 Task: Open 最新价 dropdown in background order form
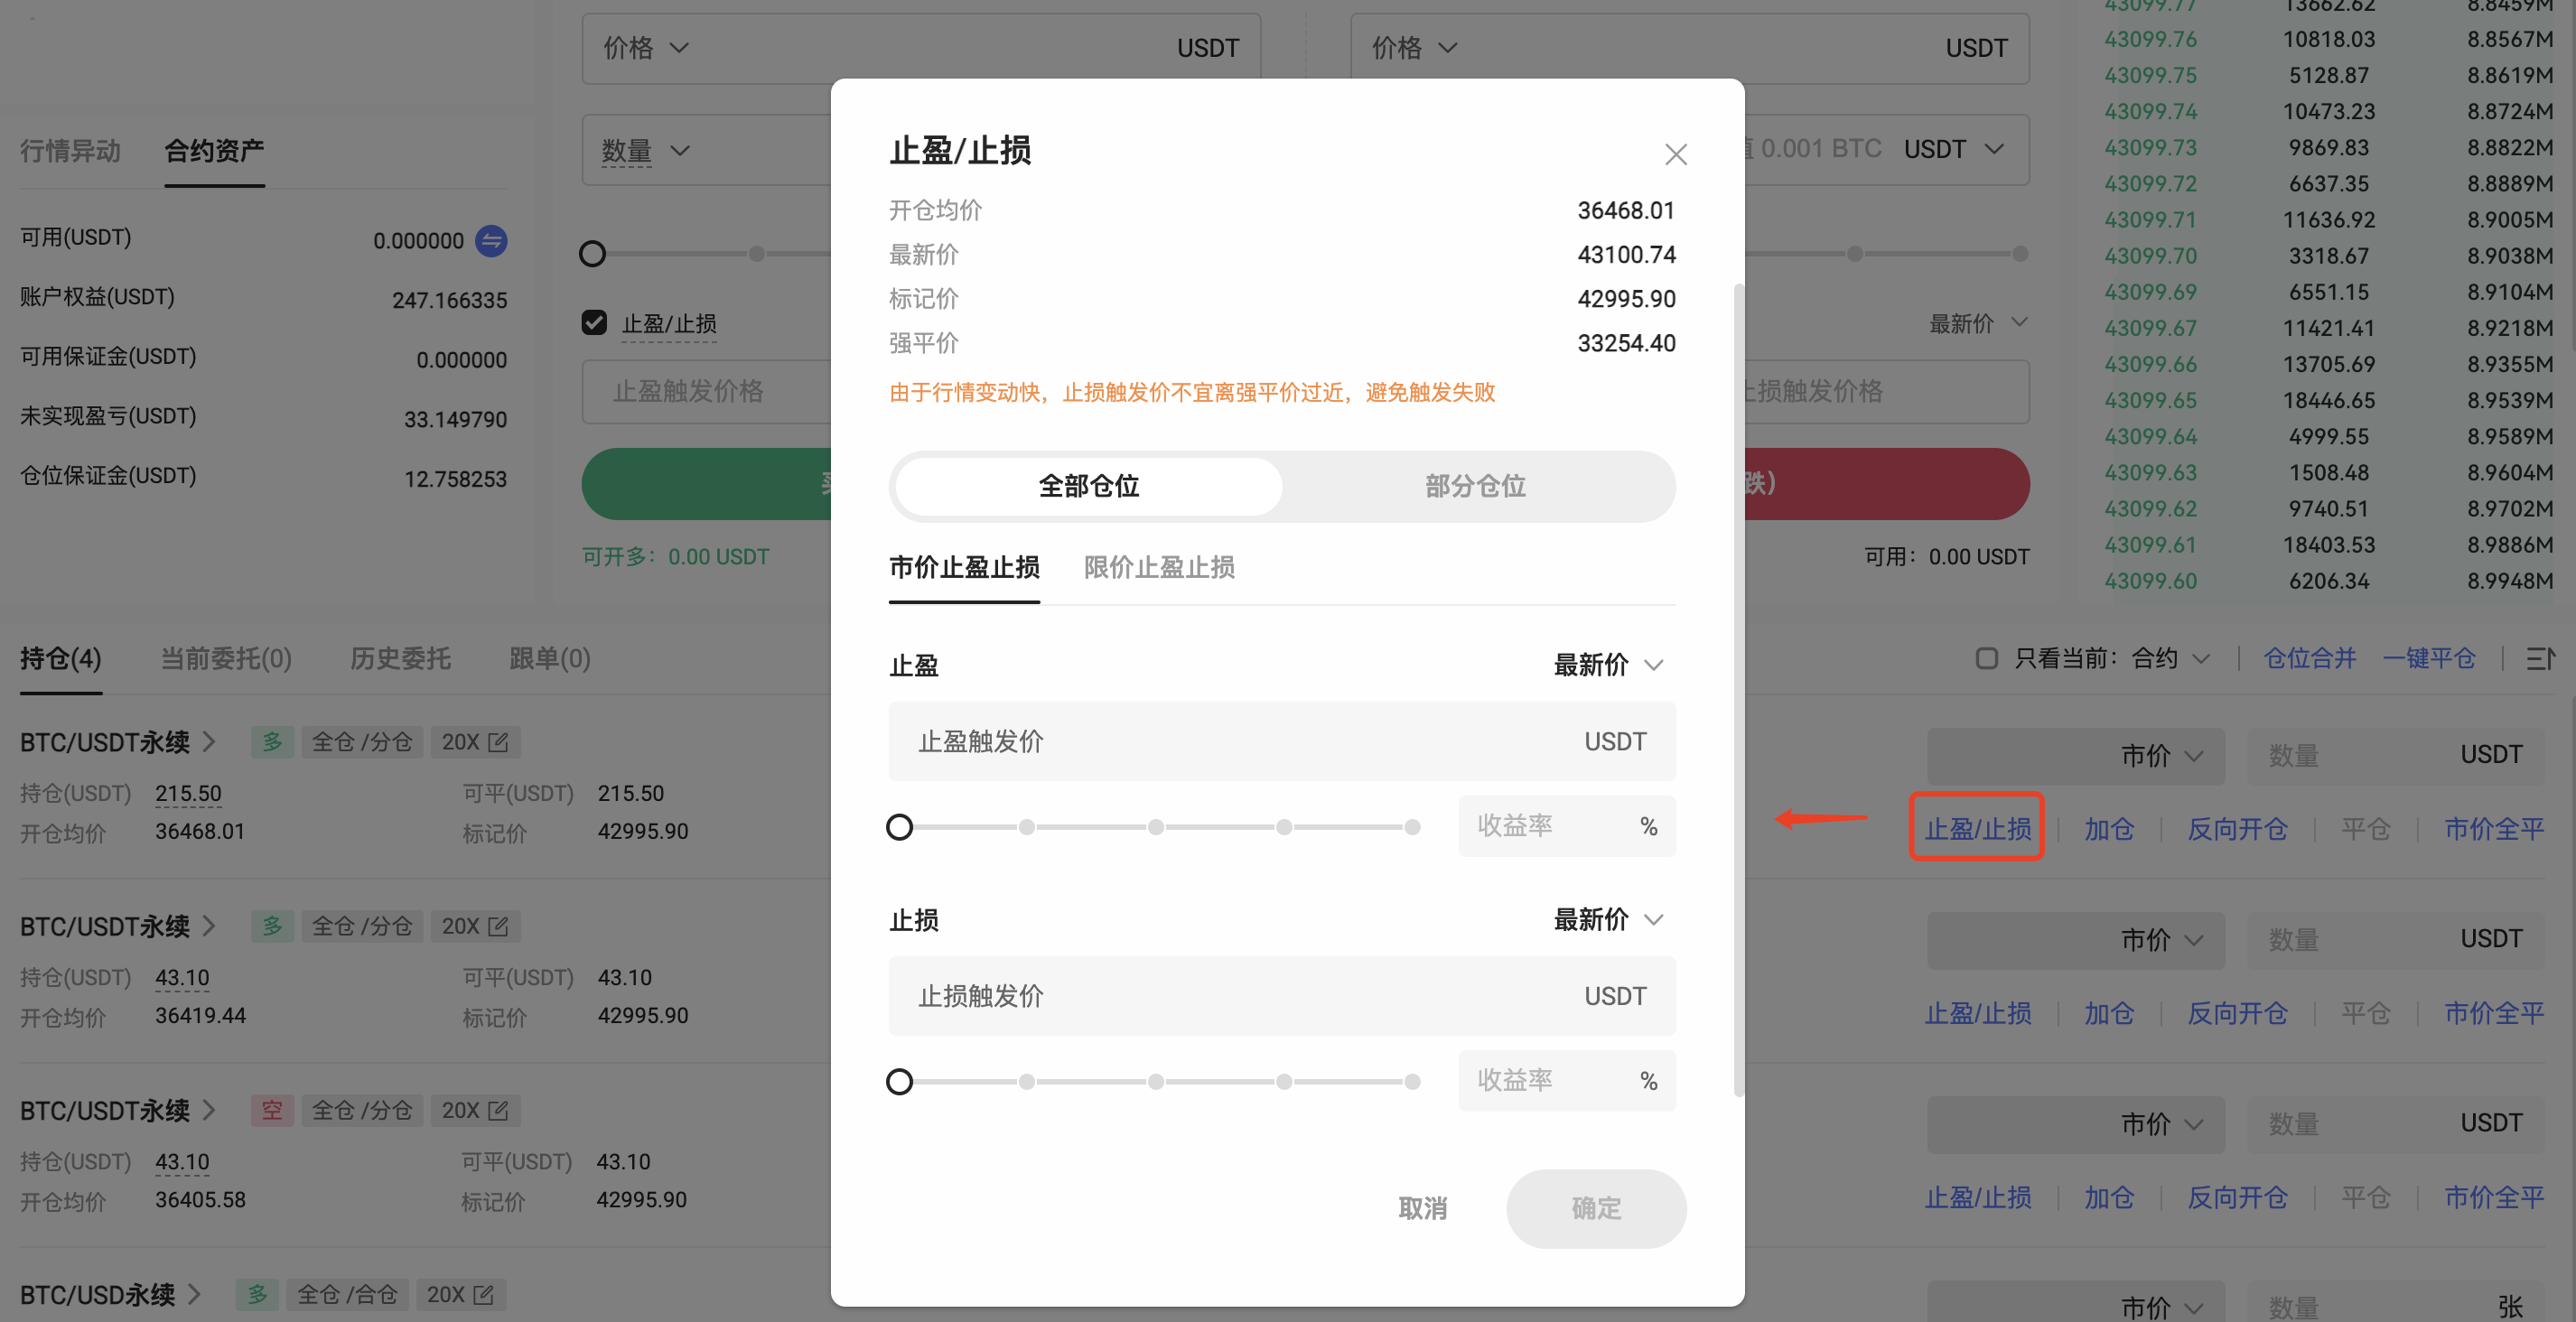(1978, 323)
